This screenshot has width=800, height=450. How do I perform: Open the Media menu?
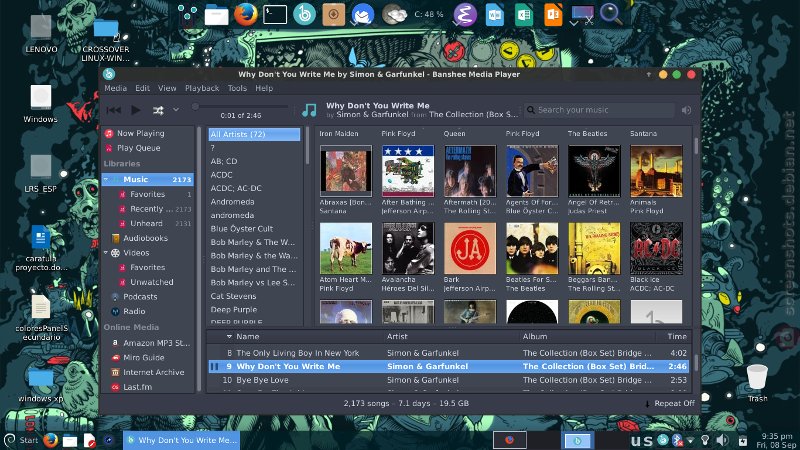point(115,88)
